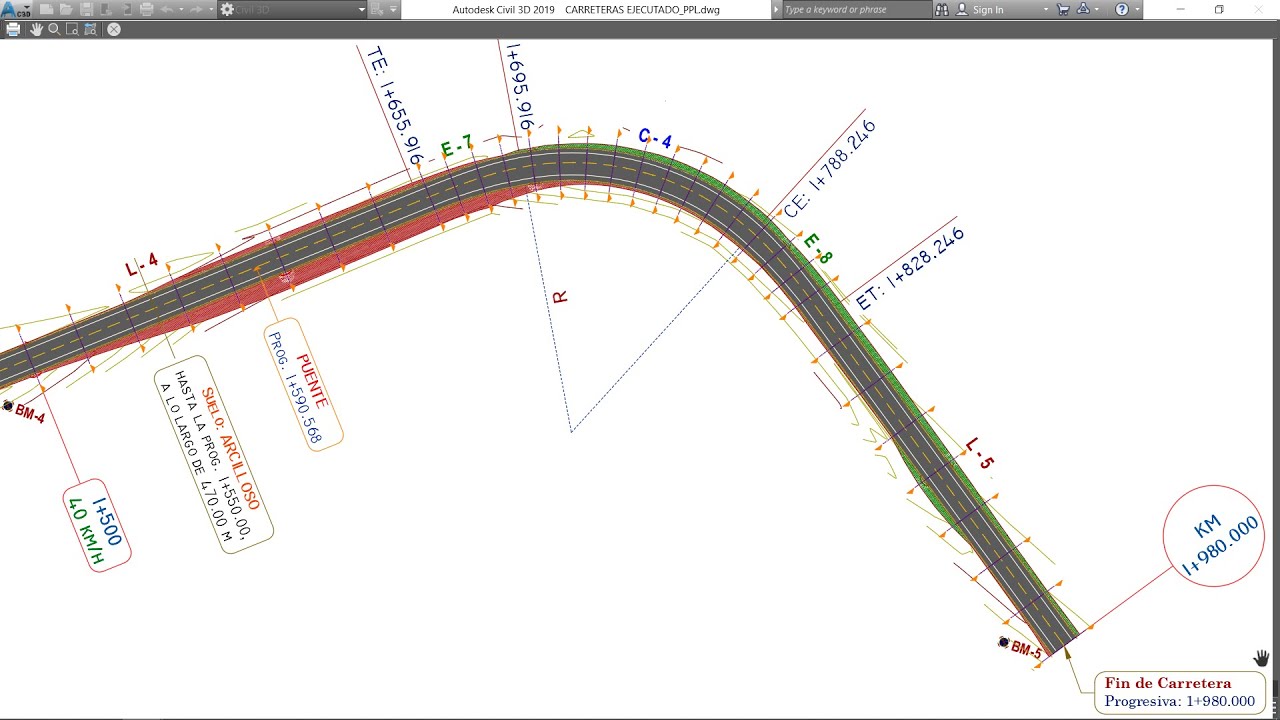Expand the search field arrow

coord(776,9)
